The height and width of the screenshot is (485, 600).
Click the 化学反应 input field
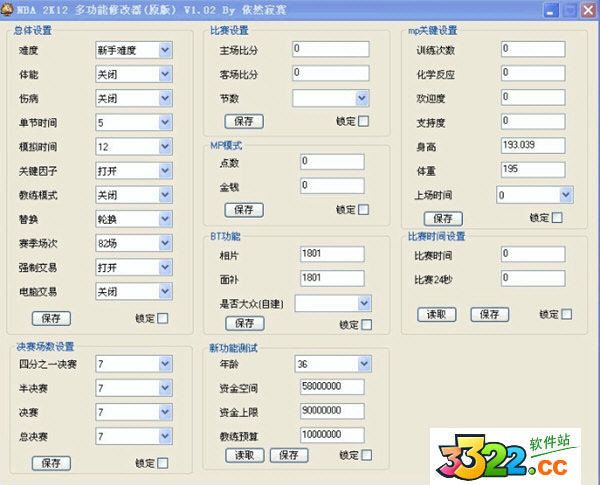[x=533, y=73]
